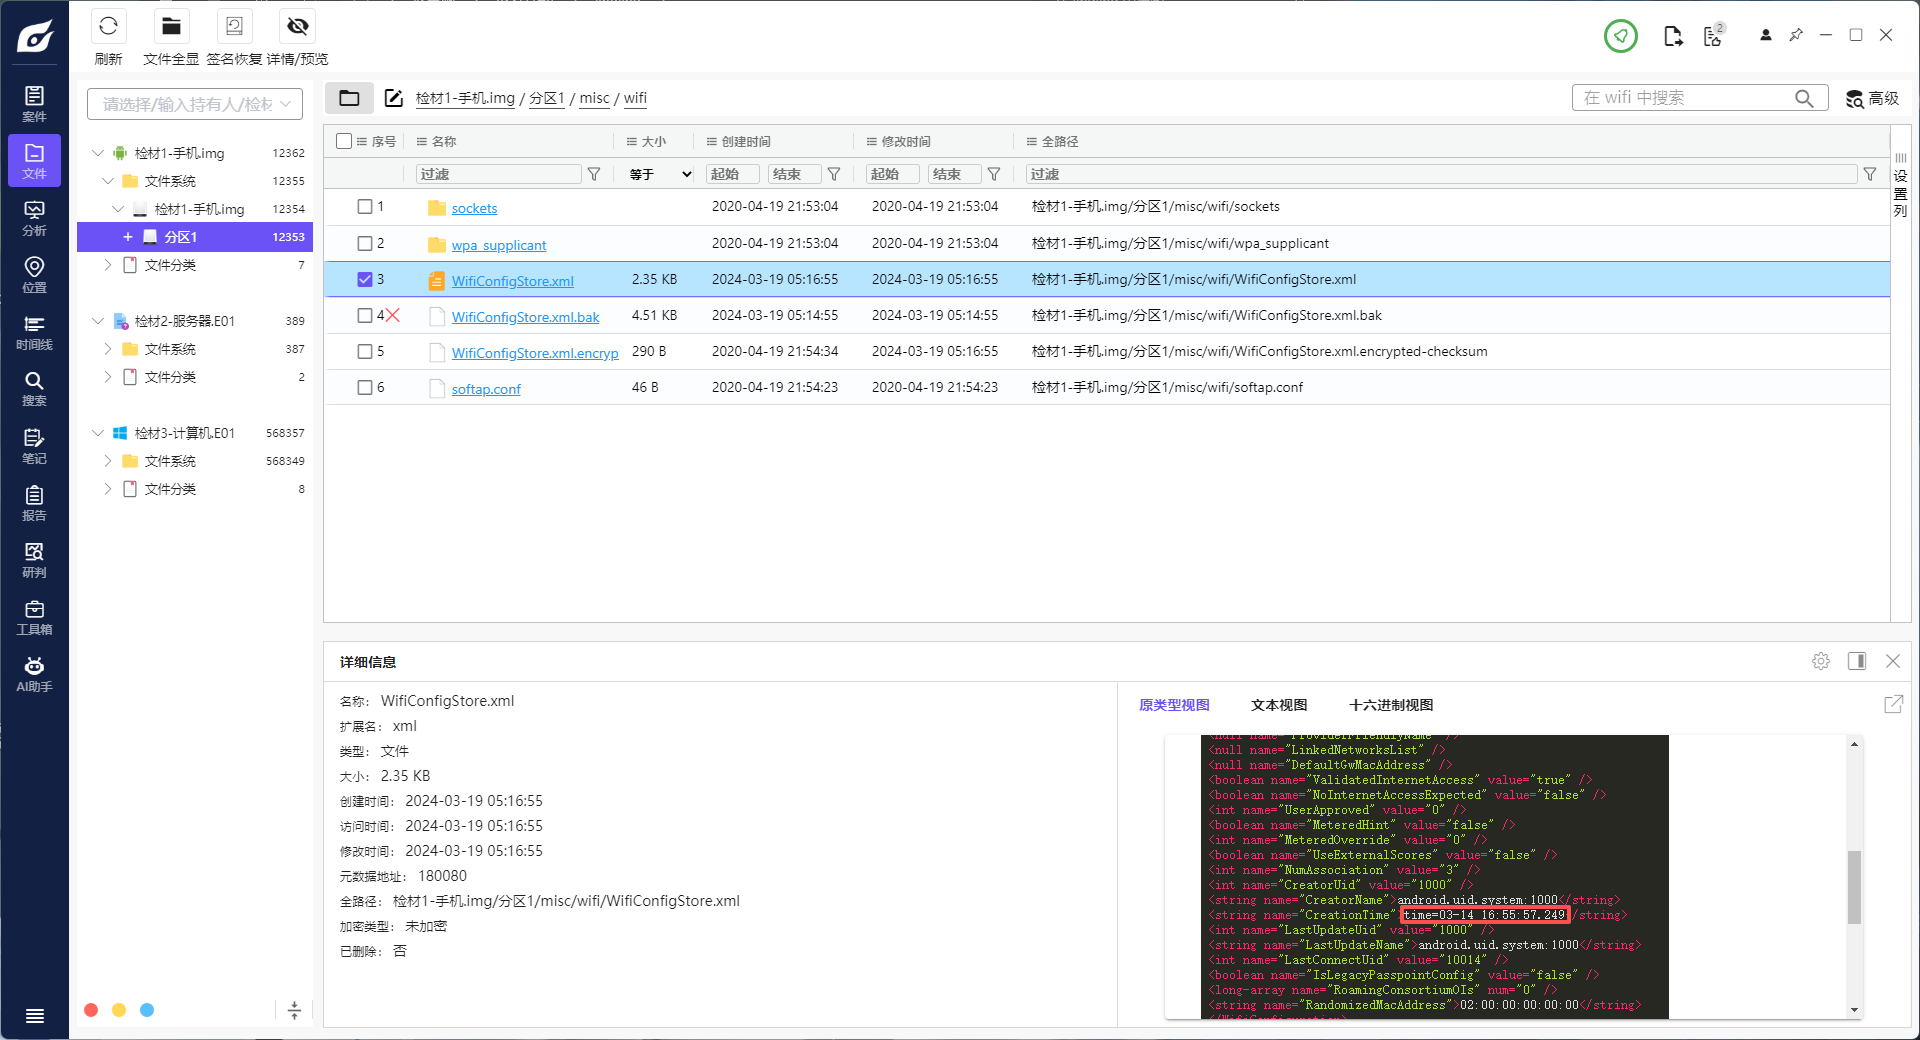Click the 名称 column filter input
Image resolution: width=1920 pixels, height=1040 pixels.
pos(498,174)
